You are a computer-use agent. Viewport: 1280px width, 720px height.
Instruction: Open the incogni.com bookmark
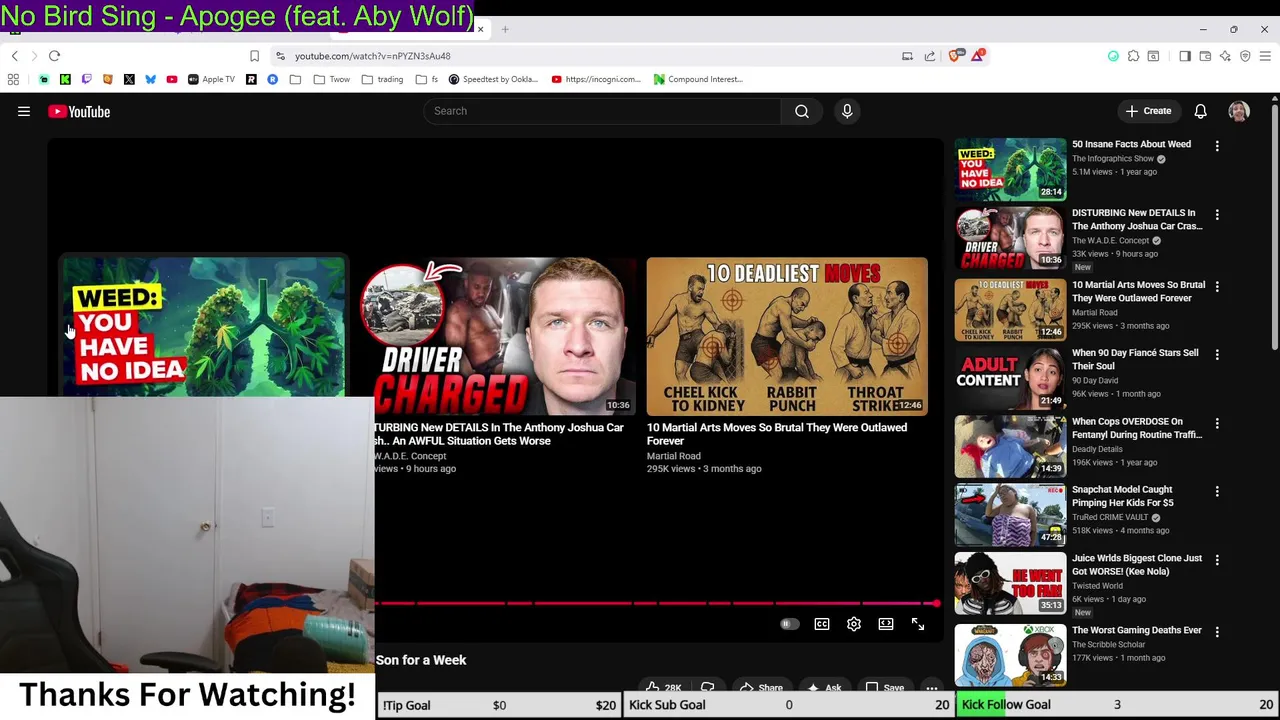(596, 79)
